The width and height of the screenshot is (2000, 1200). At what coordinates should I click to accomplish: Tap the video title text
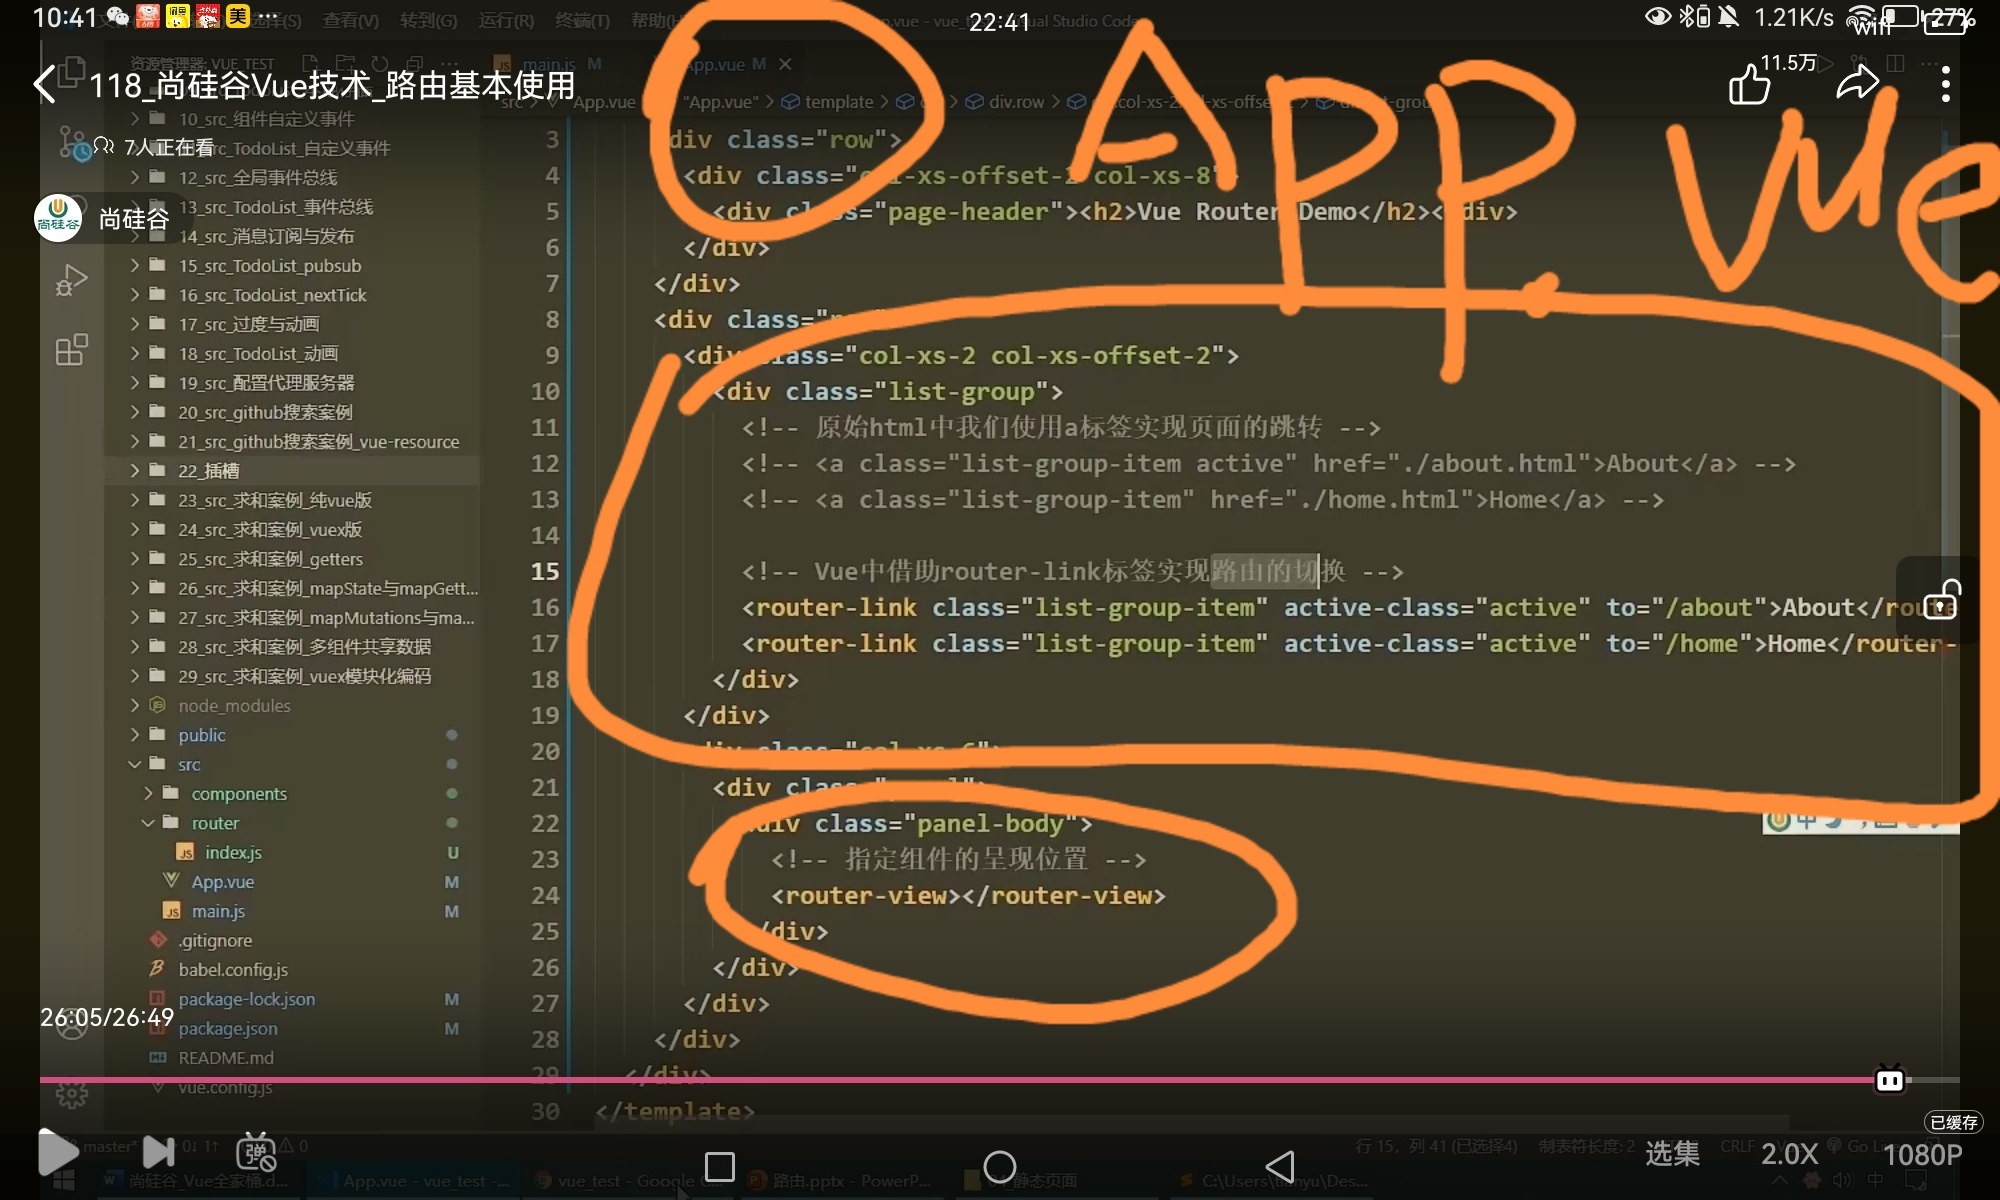(332, 86)
